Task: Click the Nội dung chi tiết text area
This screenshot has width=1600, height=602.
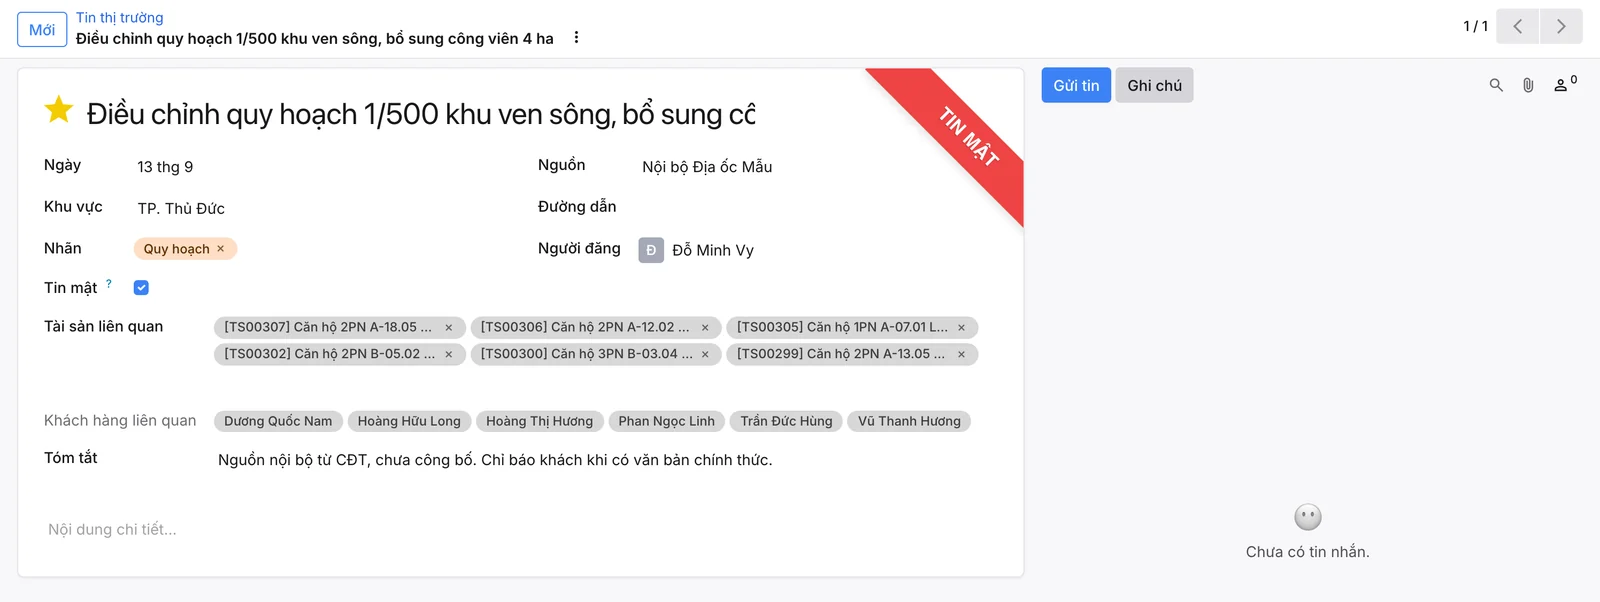Action: [520, 530]
